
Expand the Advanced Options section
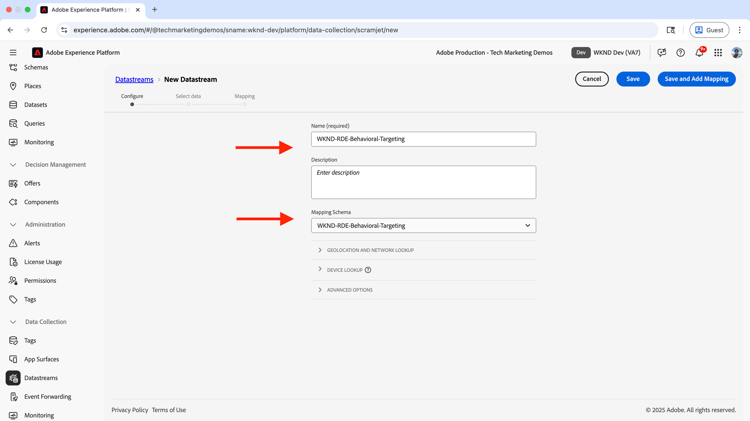pyautogui.click(x=423, y=290)
